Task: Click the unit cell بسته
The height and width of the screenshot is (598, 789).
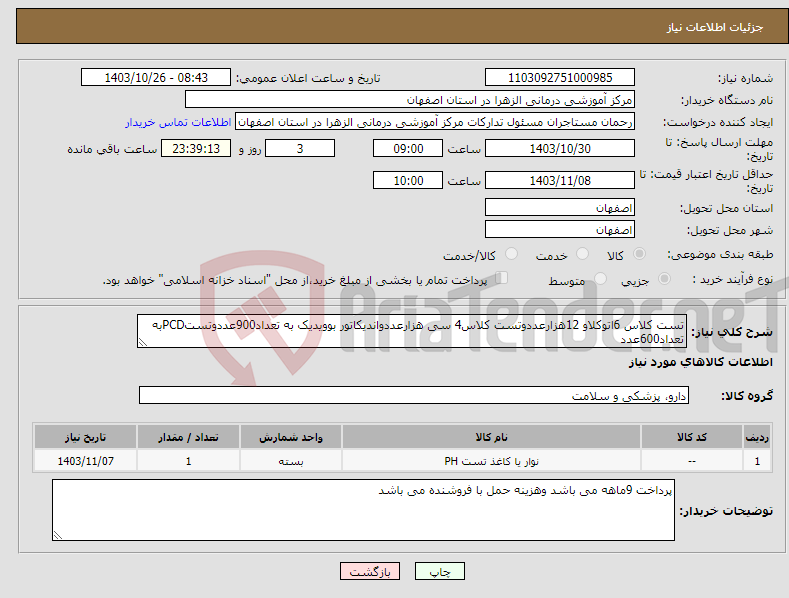Action: [x=291, y=461]
